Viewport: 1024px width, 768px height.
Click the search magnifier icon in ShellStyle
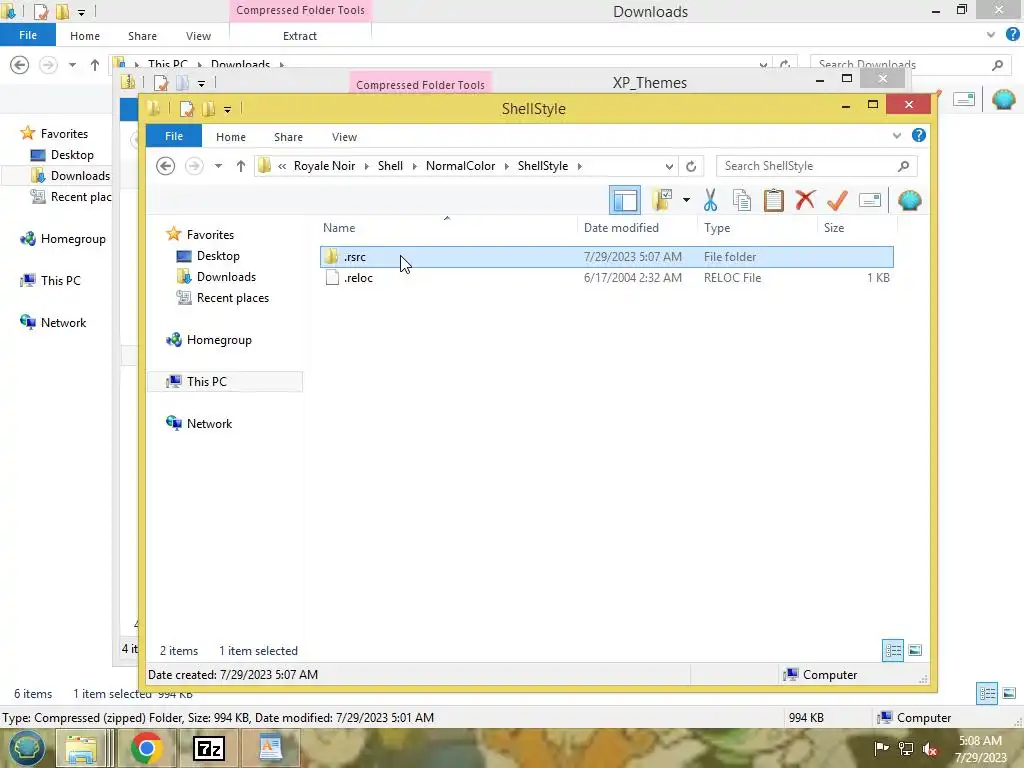pyautogui.click(x=904, y=166)
